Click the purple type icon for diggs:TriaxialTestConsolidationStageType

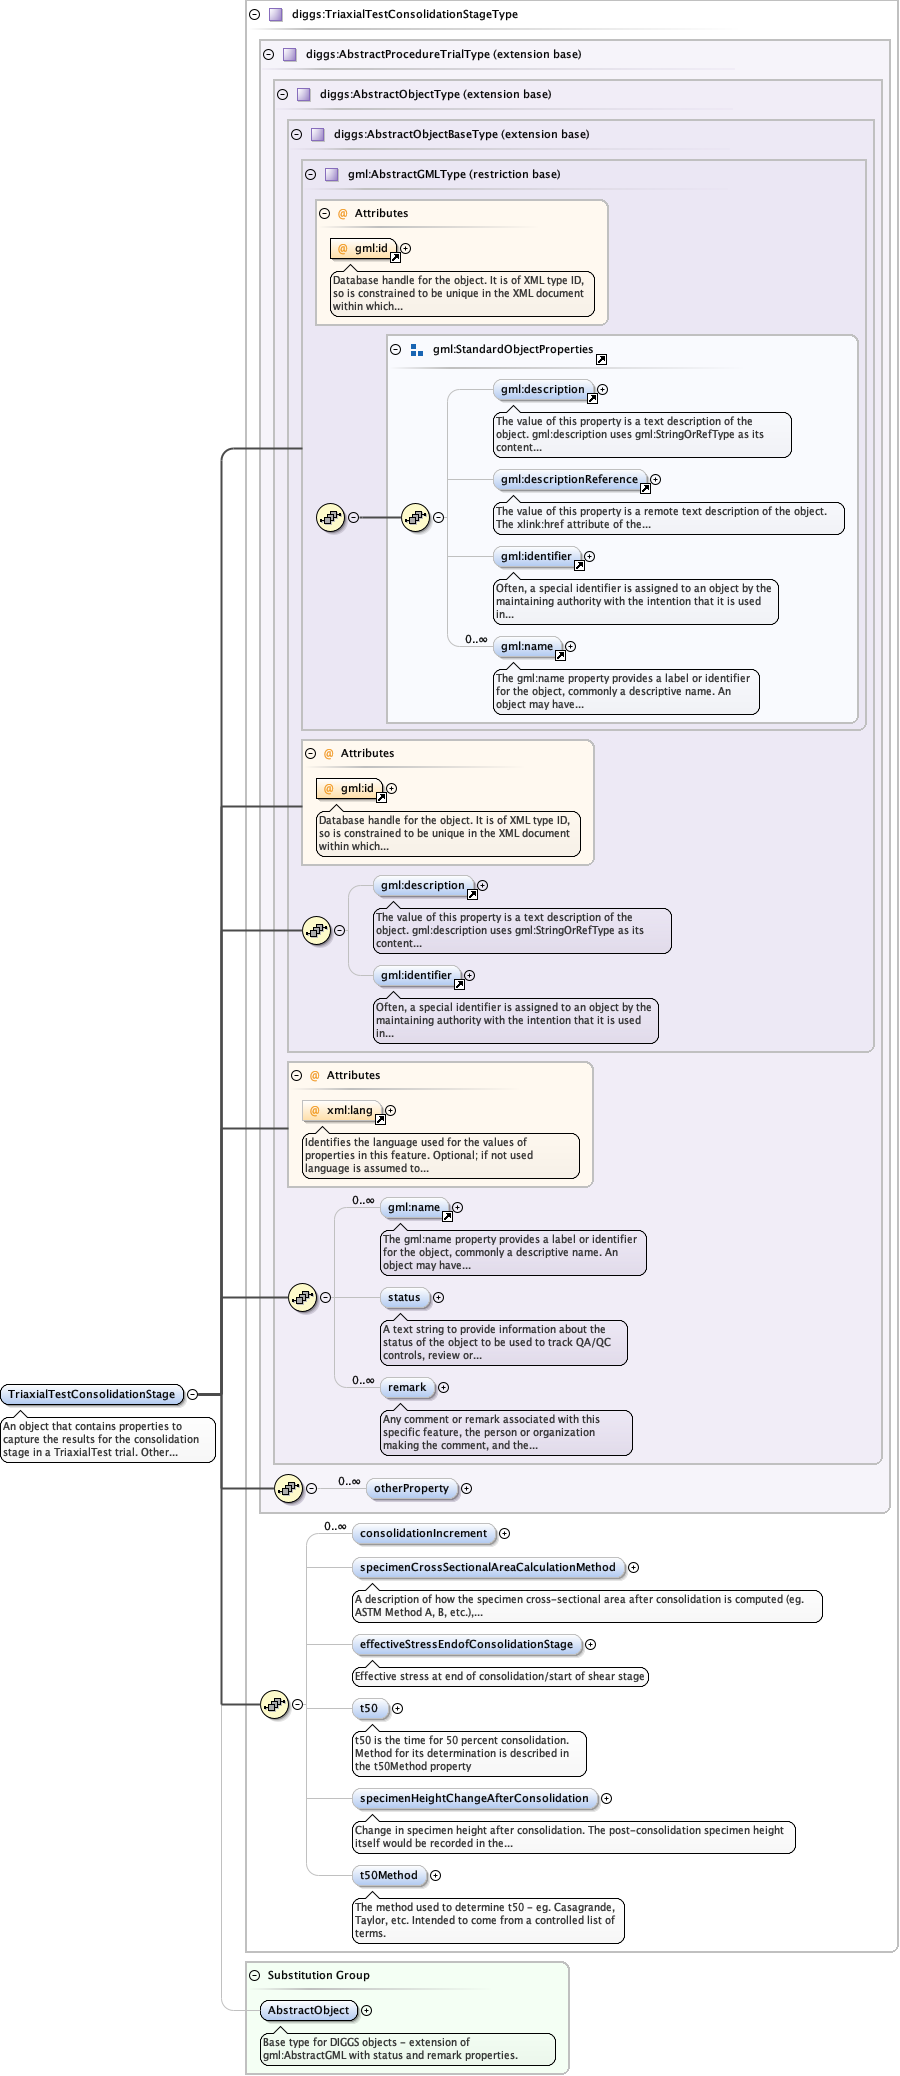275,15
